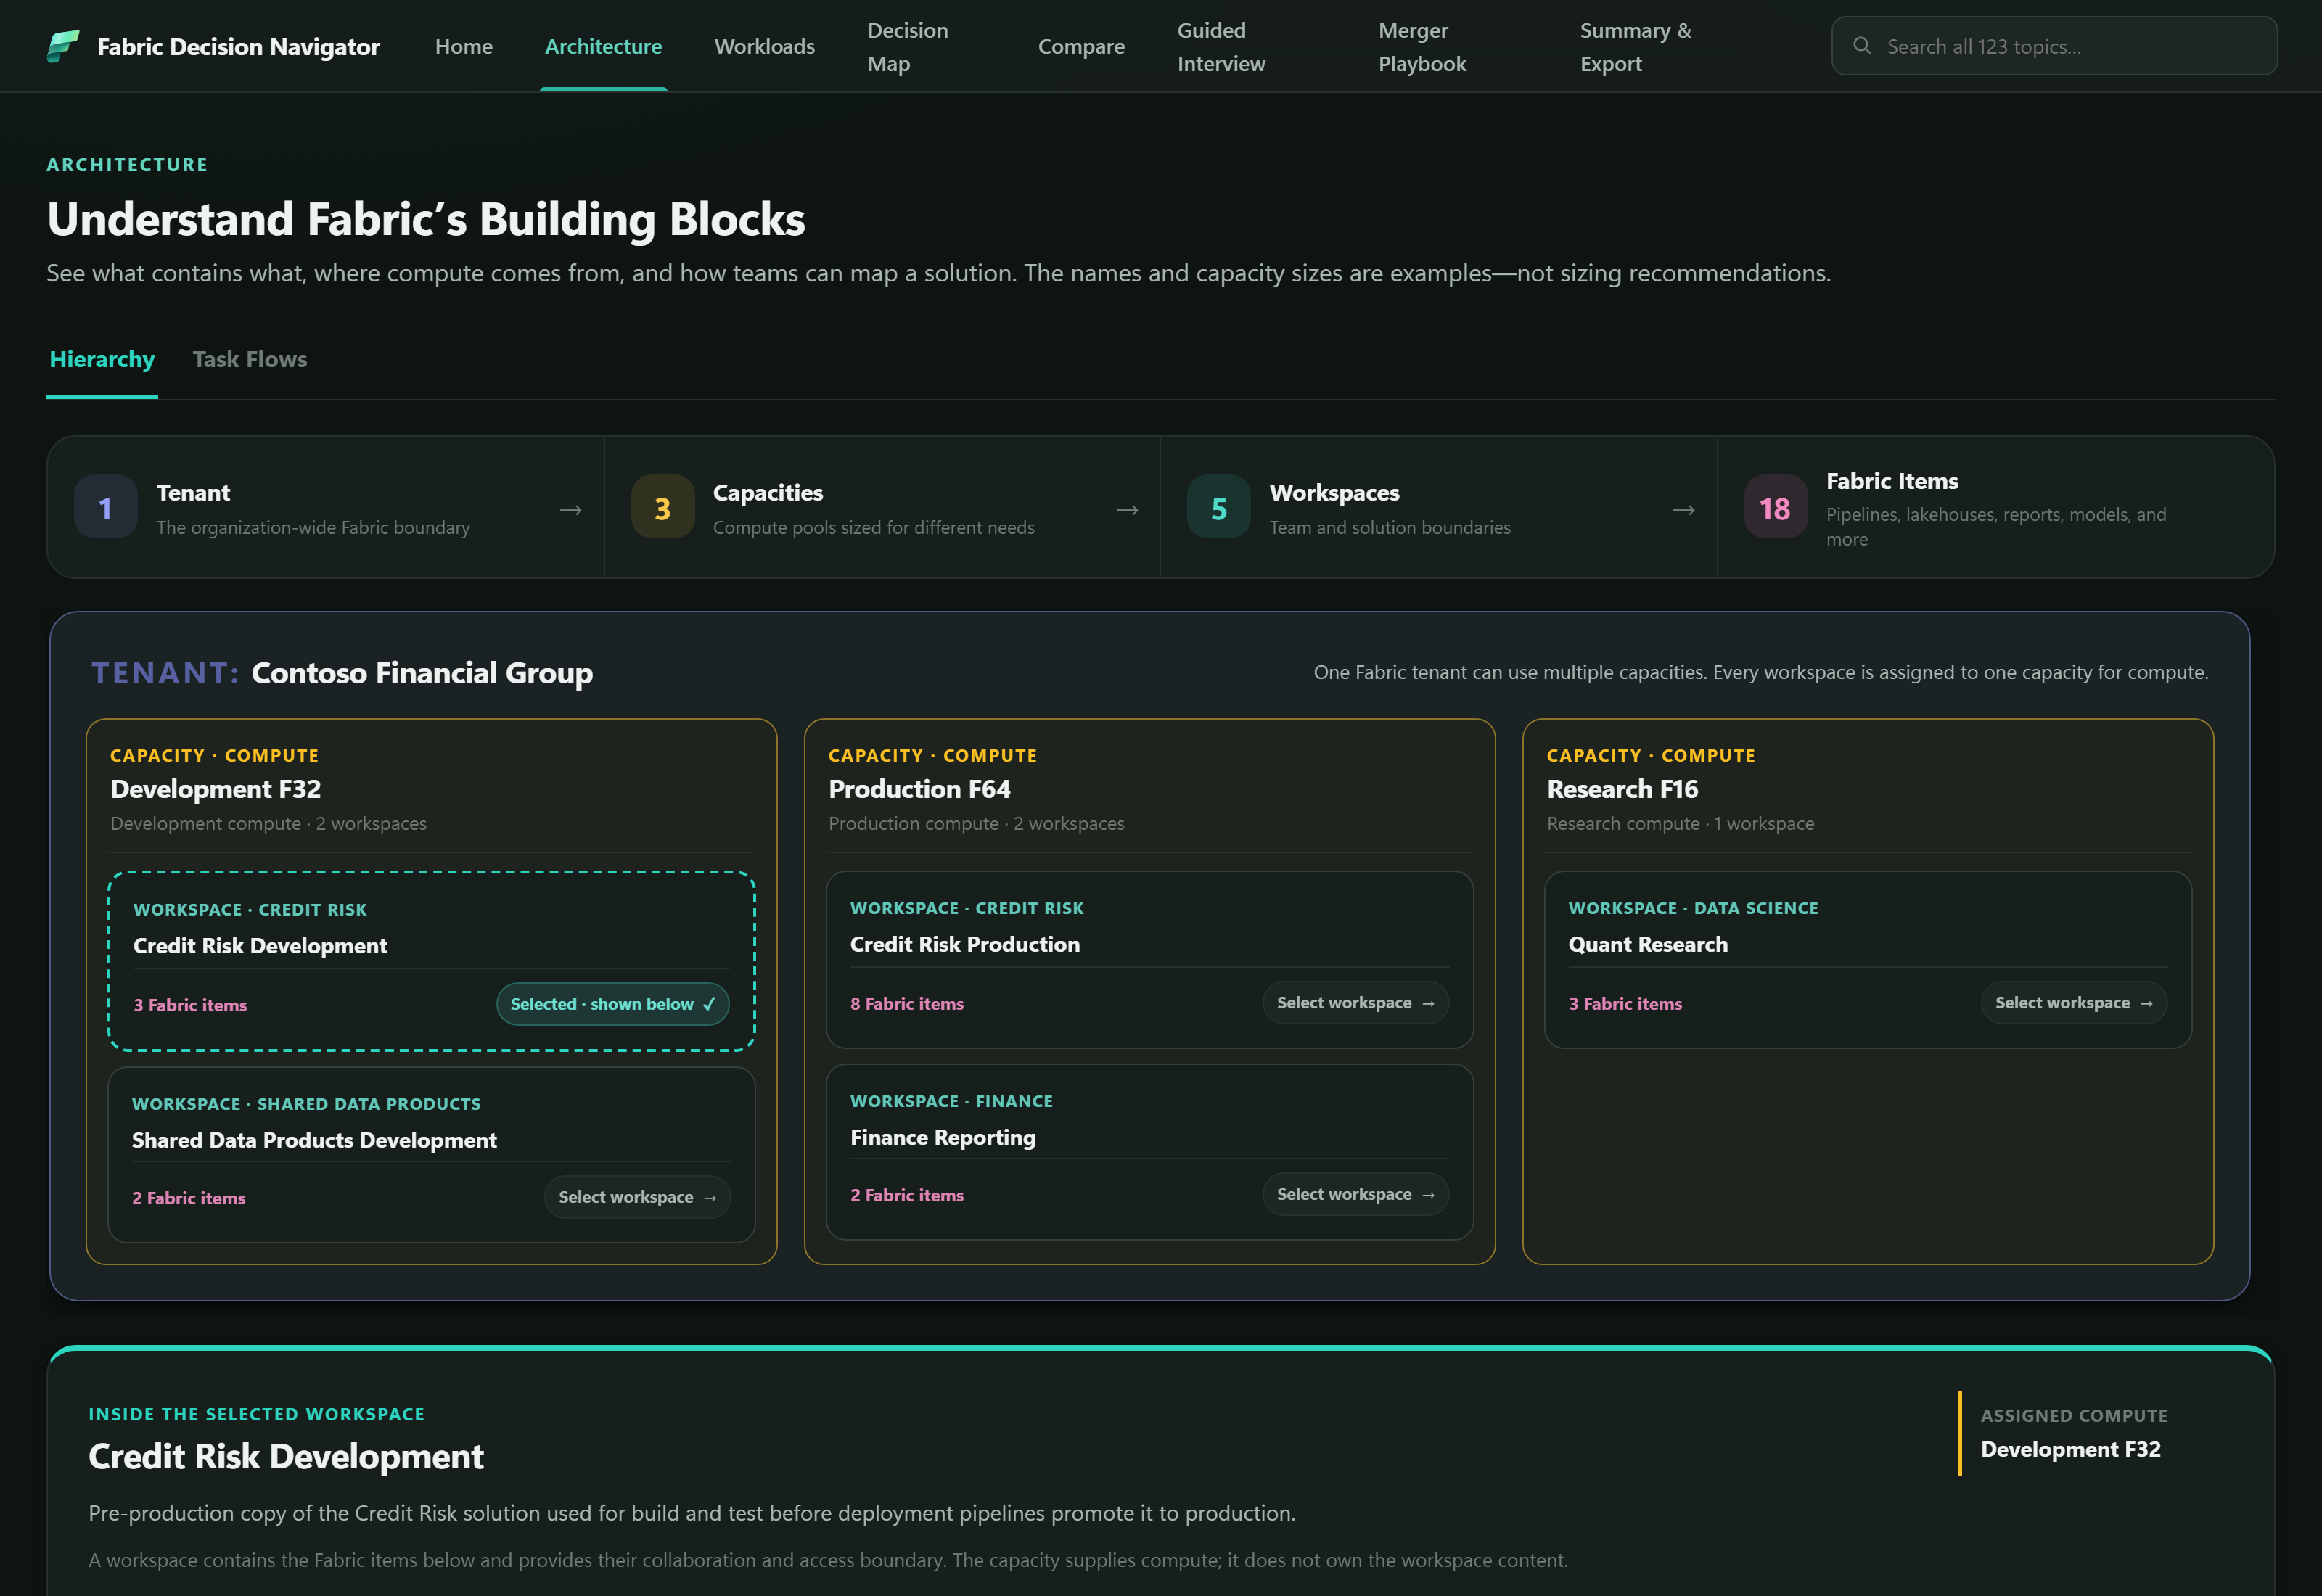Go to the Workloads page
Screen dimensions: 2322x1596
coord(764,46)
